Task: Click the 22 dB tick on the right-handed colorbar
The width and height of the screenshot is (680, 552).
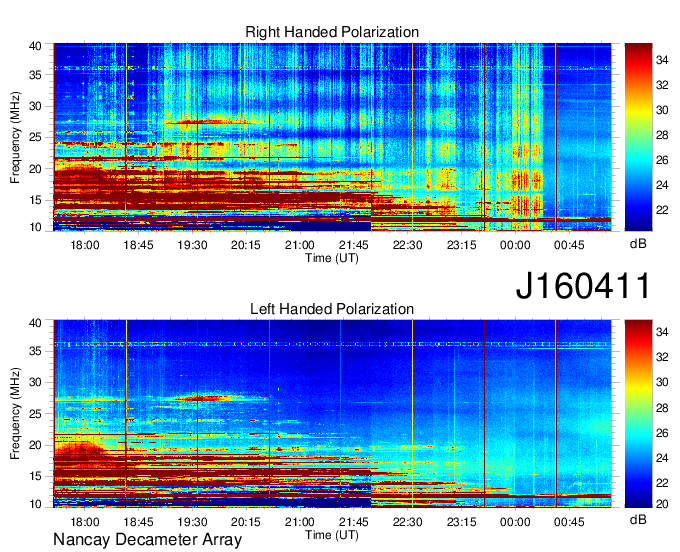Action: coord(662,210)
